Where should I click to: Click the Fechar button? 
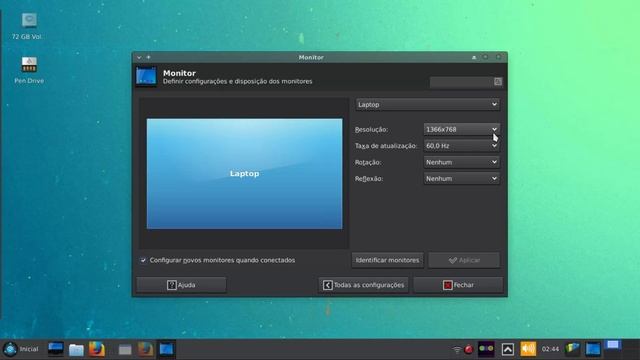pos(458,285)
